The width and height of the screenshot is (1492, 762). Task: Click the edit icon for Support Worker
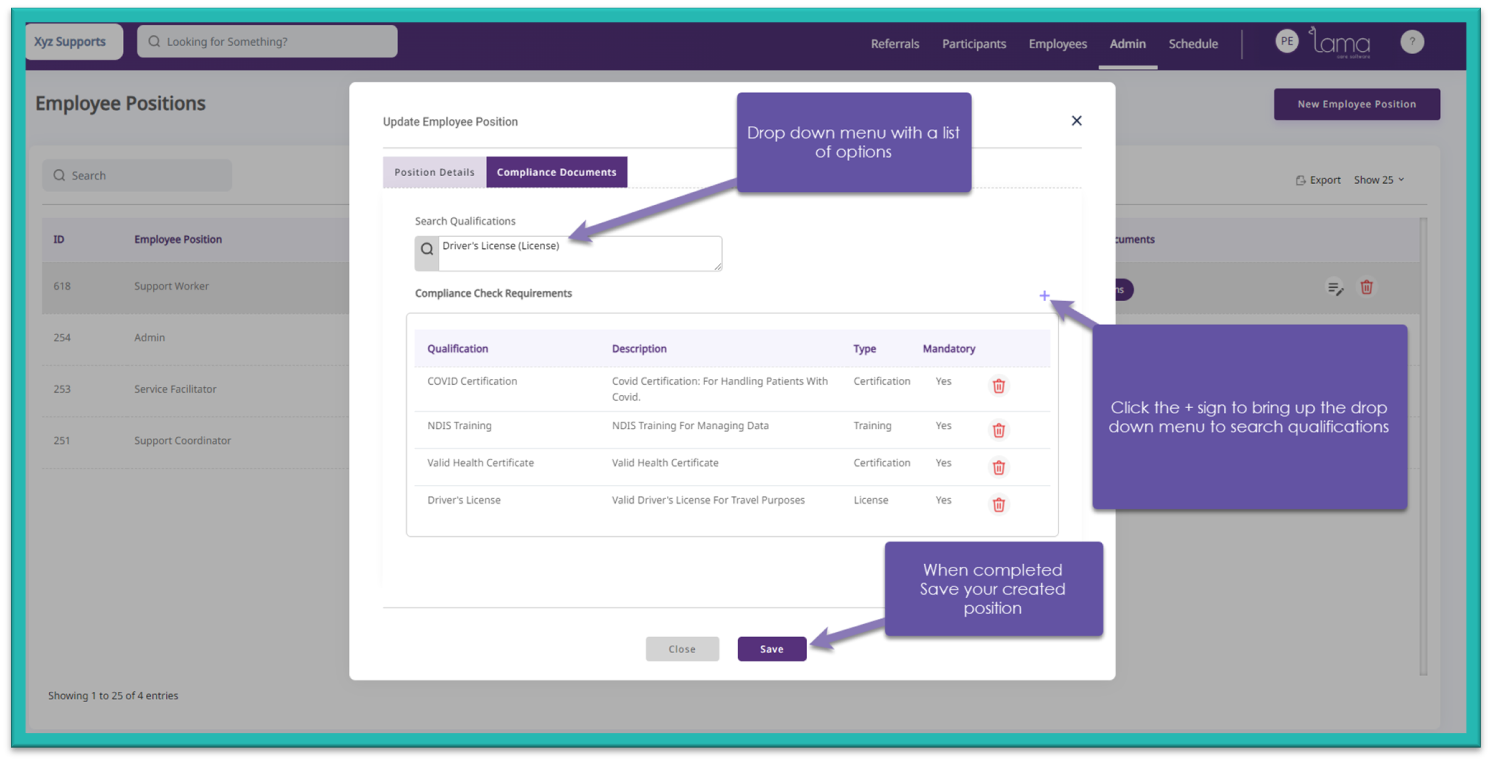1335,288
